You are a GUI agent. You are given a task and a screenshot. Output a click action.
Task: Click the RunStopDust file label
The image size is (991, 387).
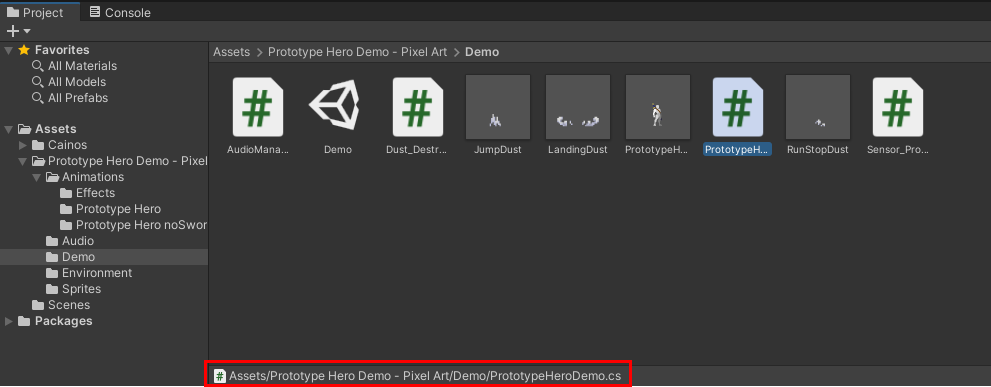tap(818, 150)
